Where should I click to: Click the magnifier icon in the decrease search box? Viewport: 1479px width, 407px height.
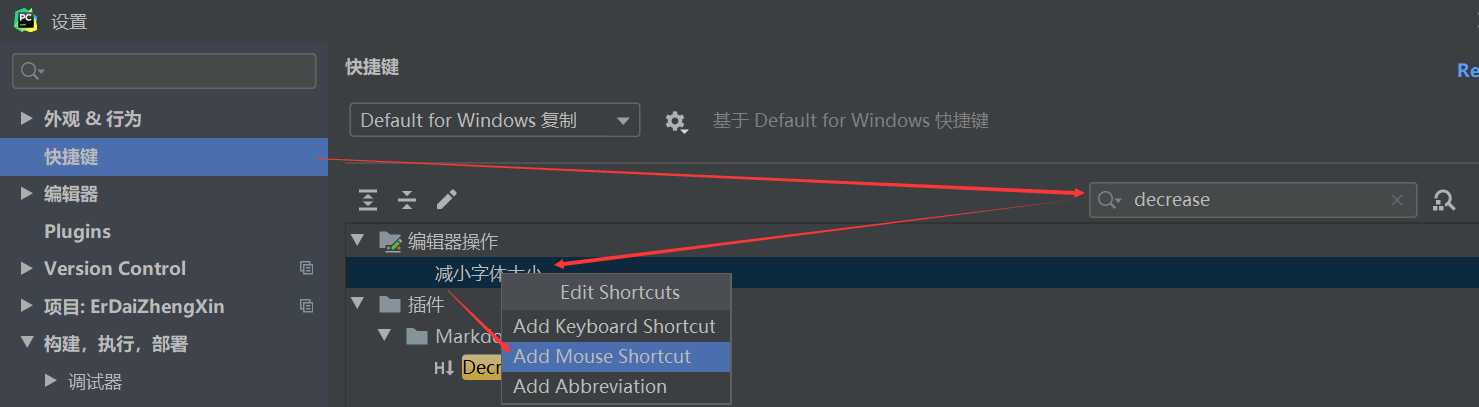[x=1108, y=200]
